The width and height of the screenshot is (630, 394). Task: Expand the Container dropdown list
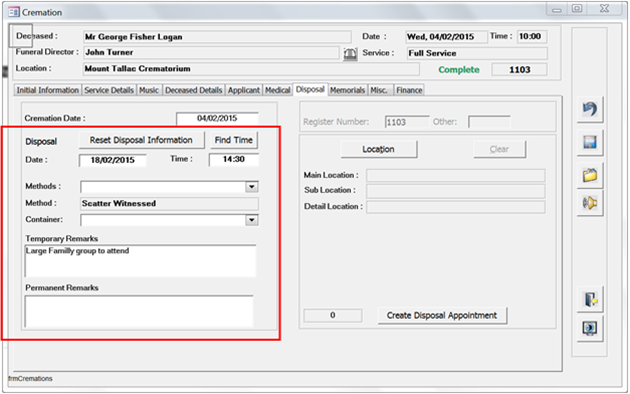point(252,220)
